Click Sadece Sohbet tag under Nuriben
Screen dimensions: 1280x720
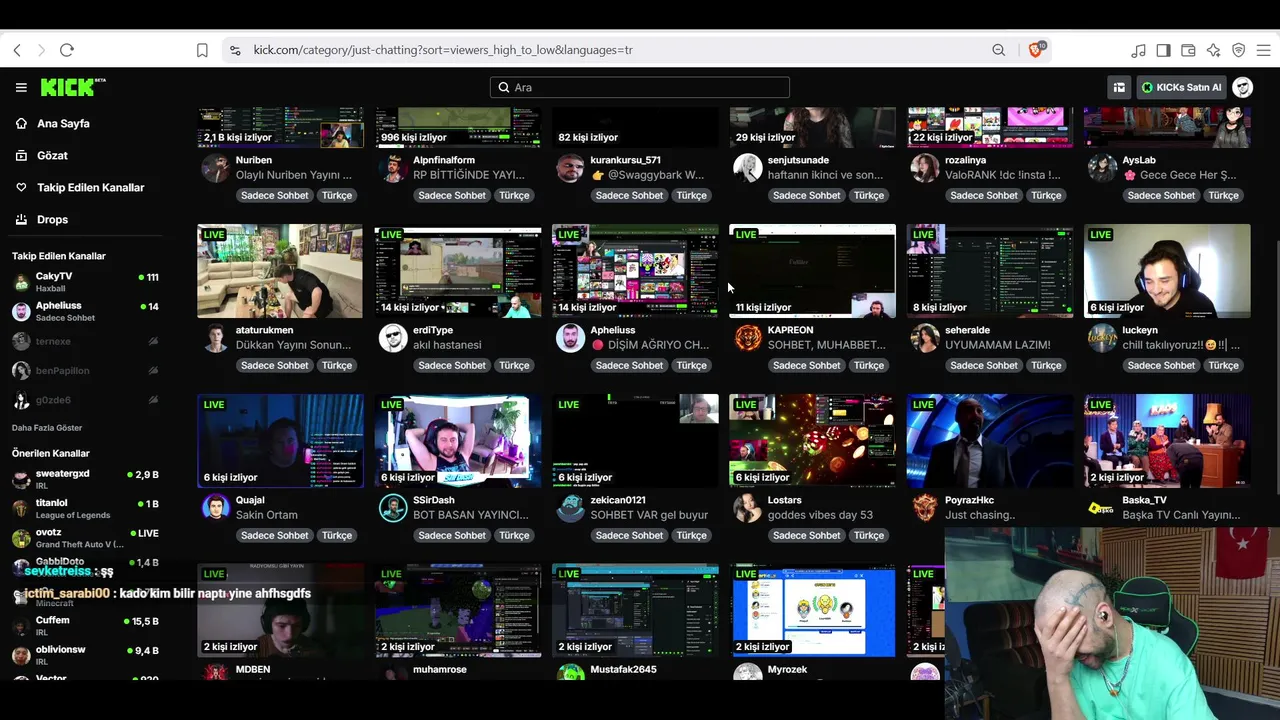[x=275, y=195]
